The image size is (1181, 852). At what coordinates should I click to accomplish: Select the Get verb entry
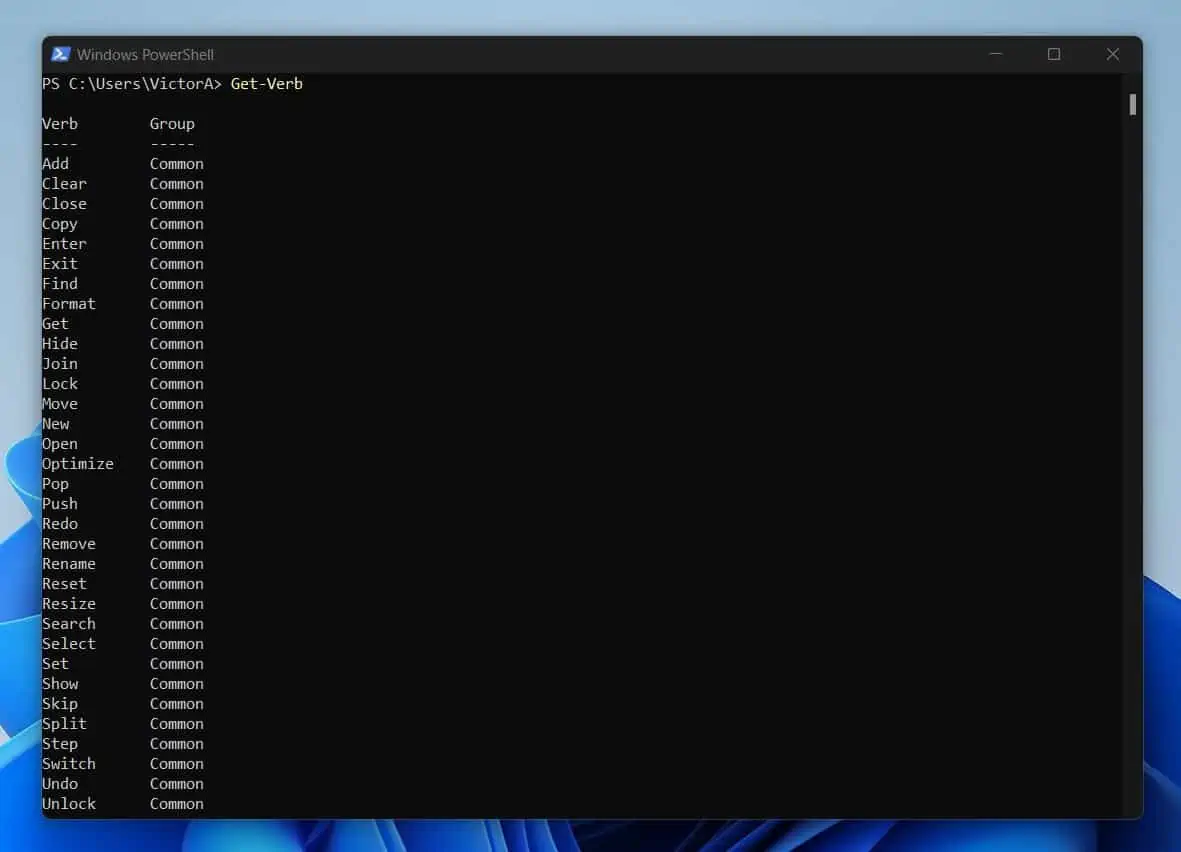pyautogui.click(x=56, y=323)
